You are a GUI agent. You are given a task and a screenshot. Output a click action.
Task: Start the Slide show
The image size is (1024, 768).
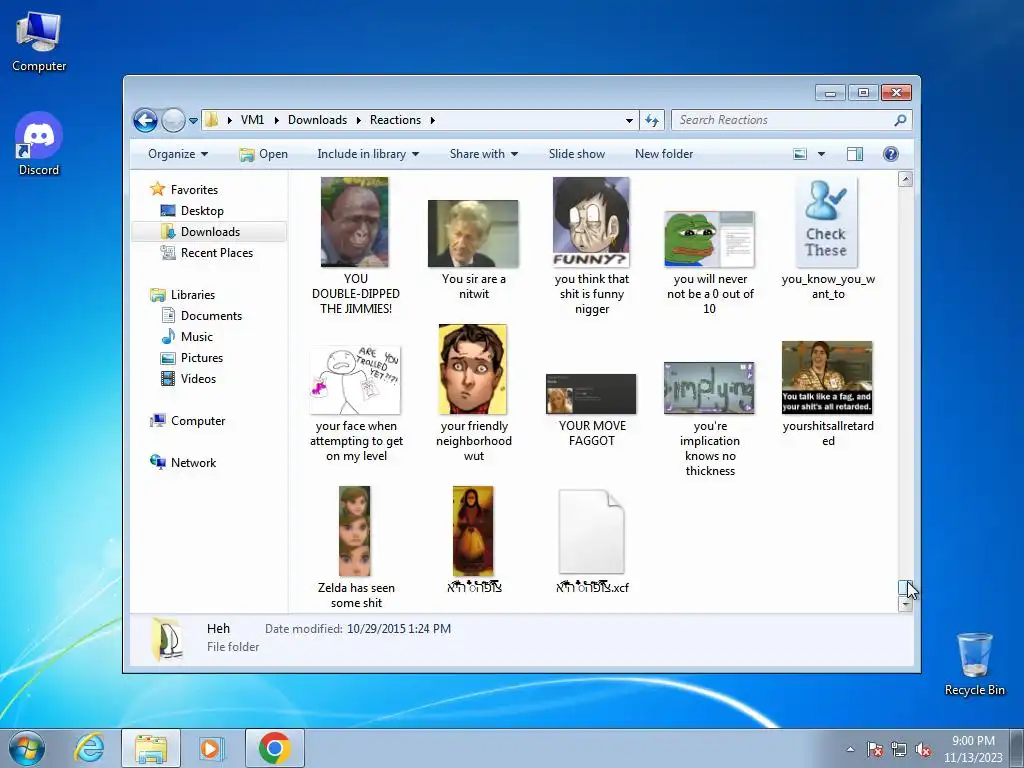[x=577, y=154]
